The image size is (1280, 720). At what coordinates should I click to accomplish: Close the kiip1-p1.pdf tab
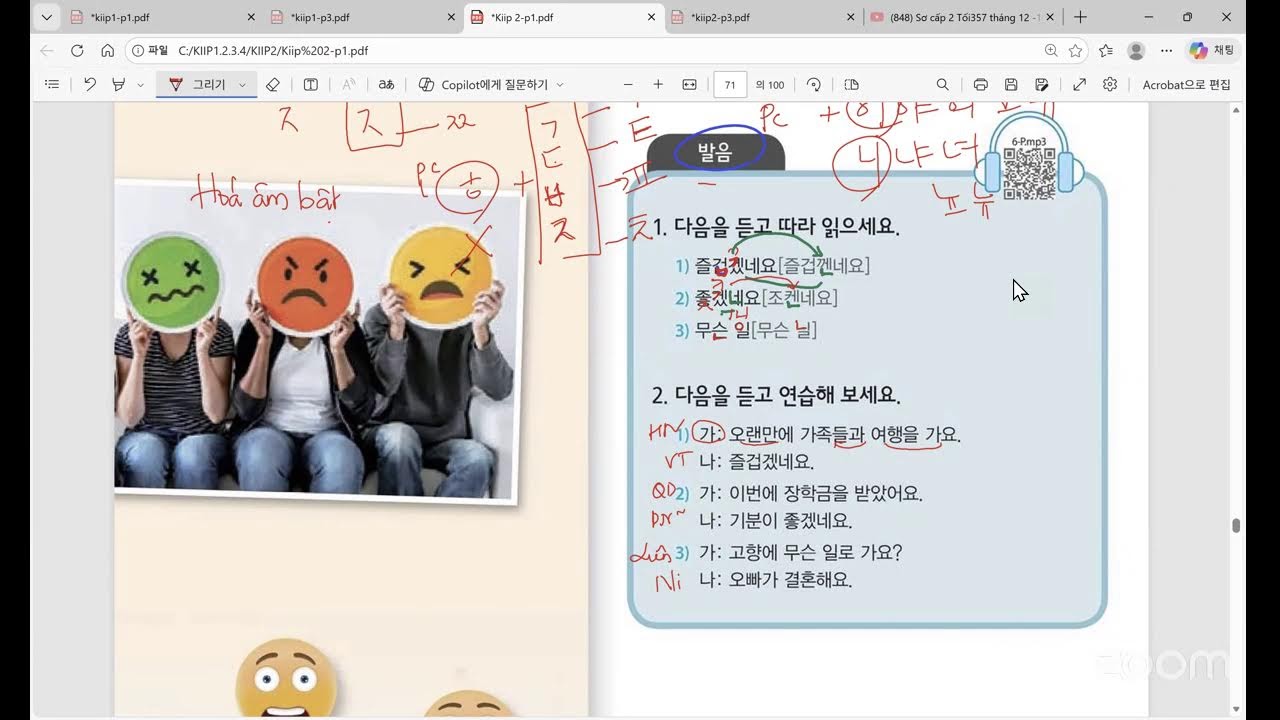tap(250, 17)
